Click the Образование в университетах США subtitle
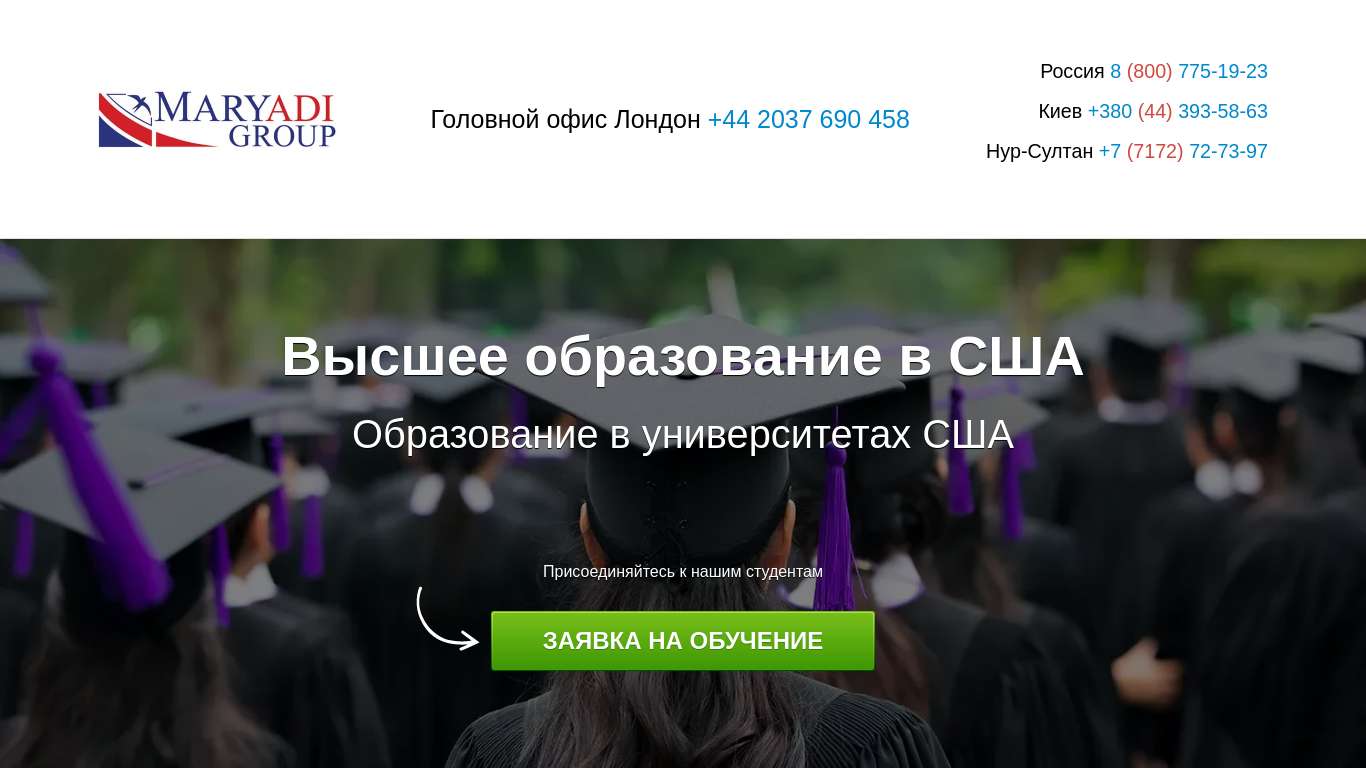The height and width of the screenshot is (768, 1366). (x=683, y=434)
